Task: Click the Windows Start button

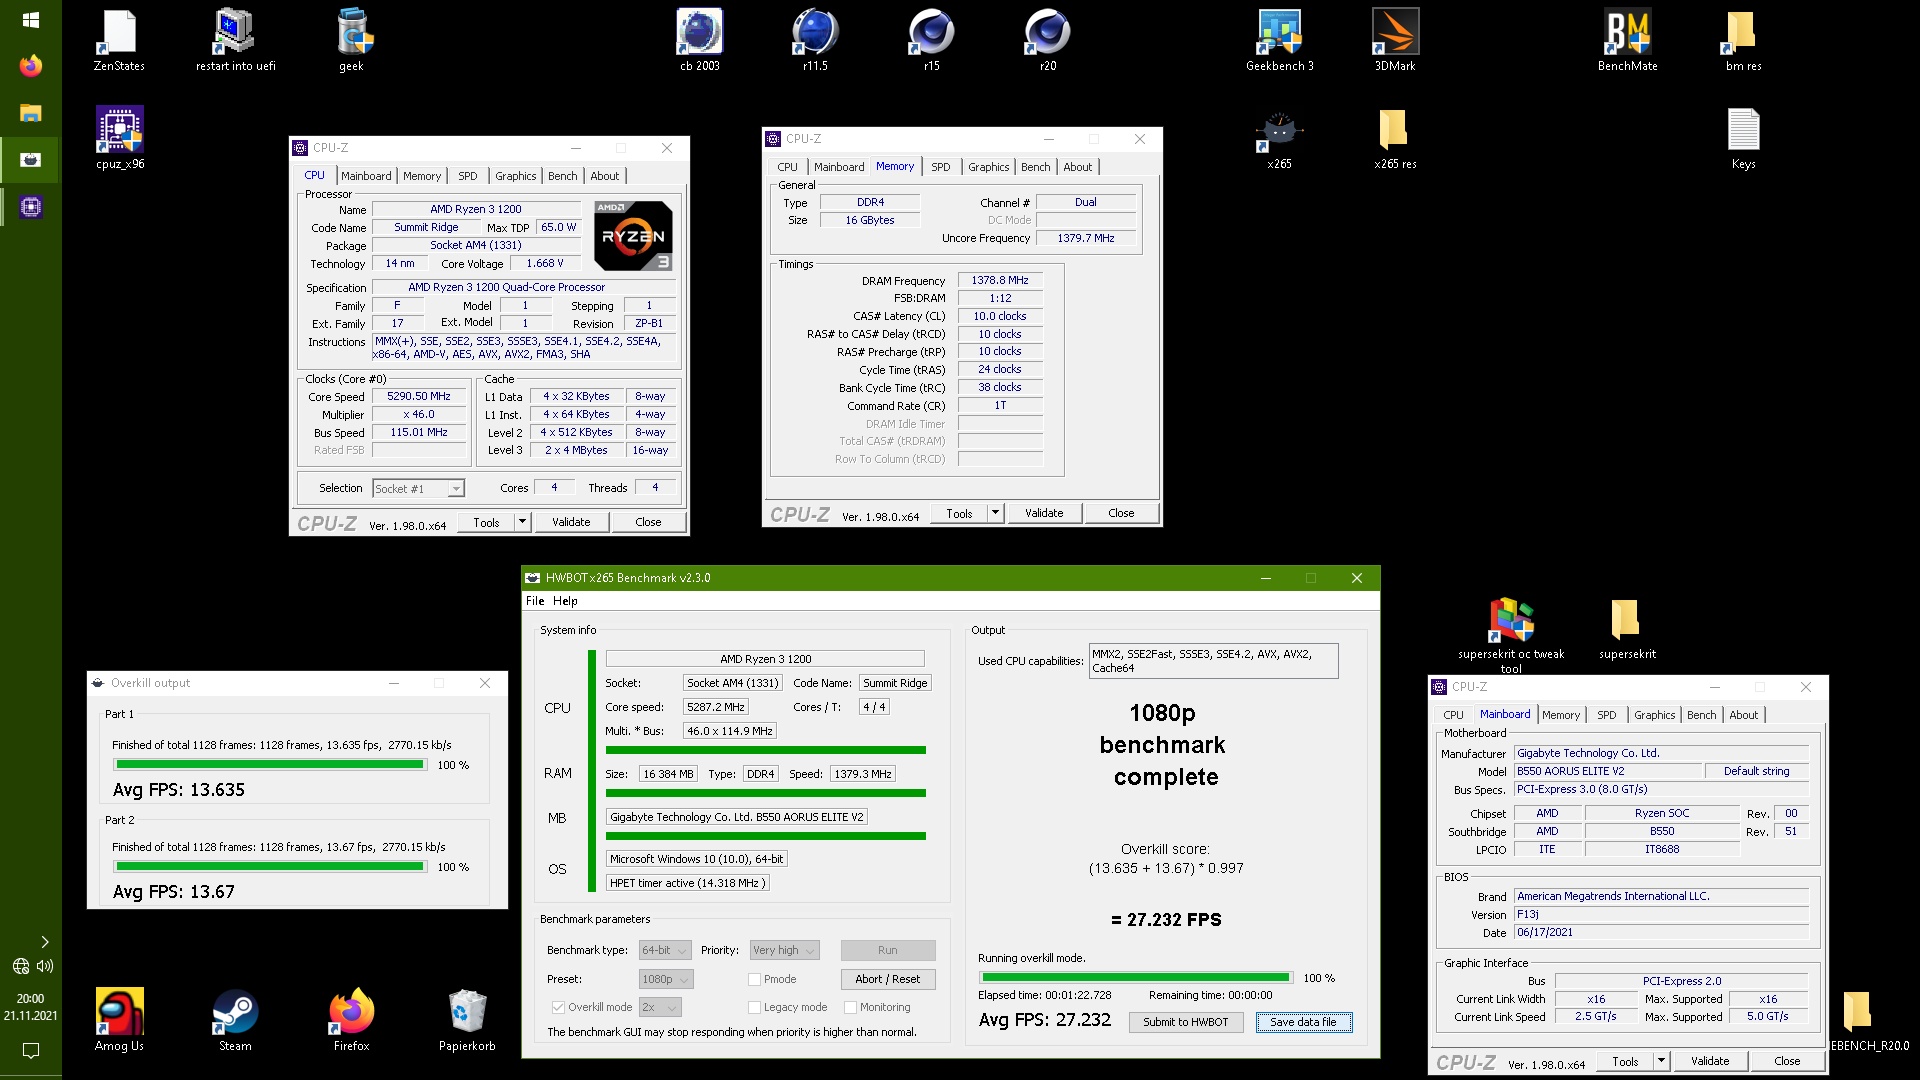Action: 30,20
